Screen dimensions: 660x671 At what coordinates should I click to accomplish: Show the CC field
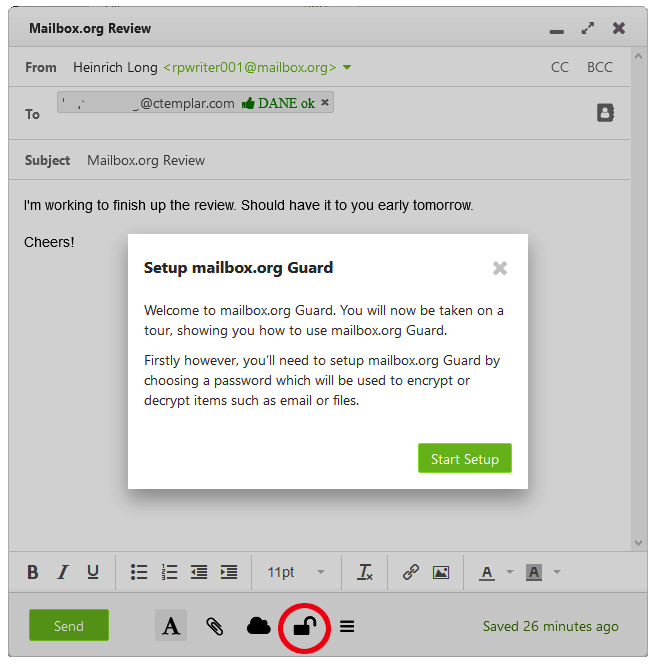pyautogui.click(x=560, y=67)
